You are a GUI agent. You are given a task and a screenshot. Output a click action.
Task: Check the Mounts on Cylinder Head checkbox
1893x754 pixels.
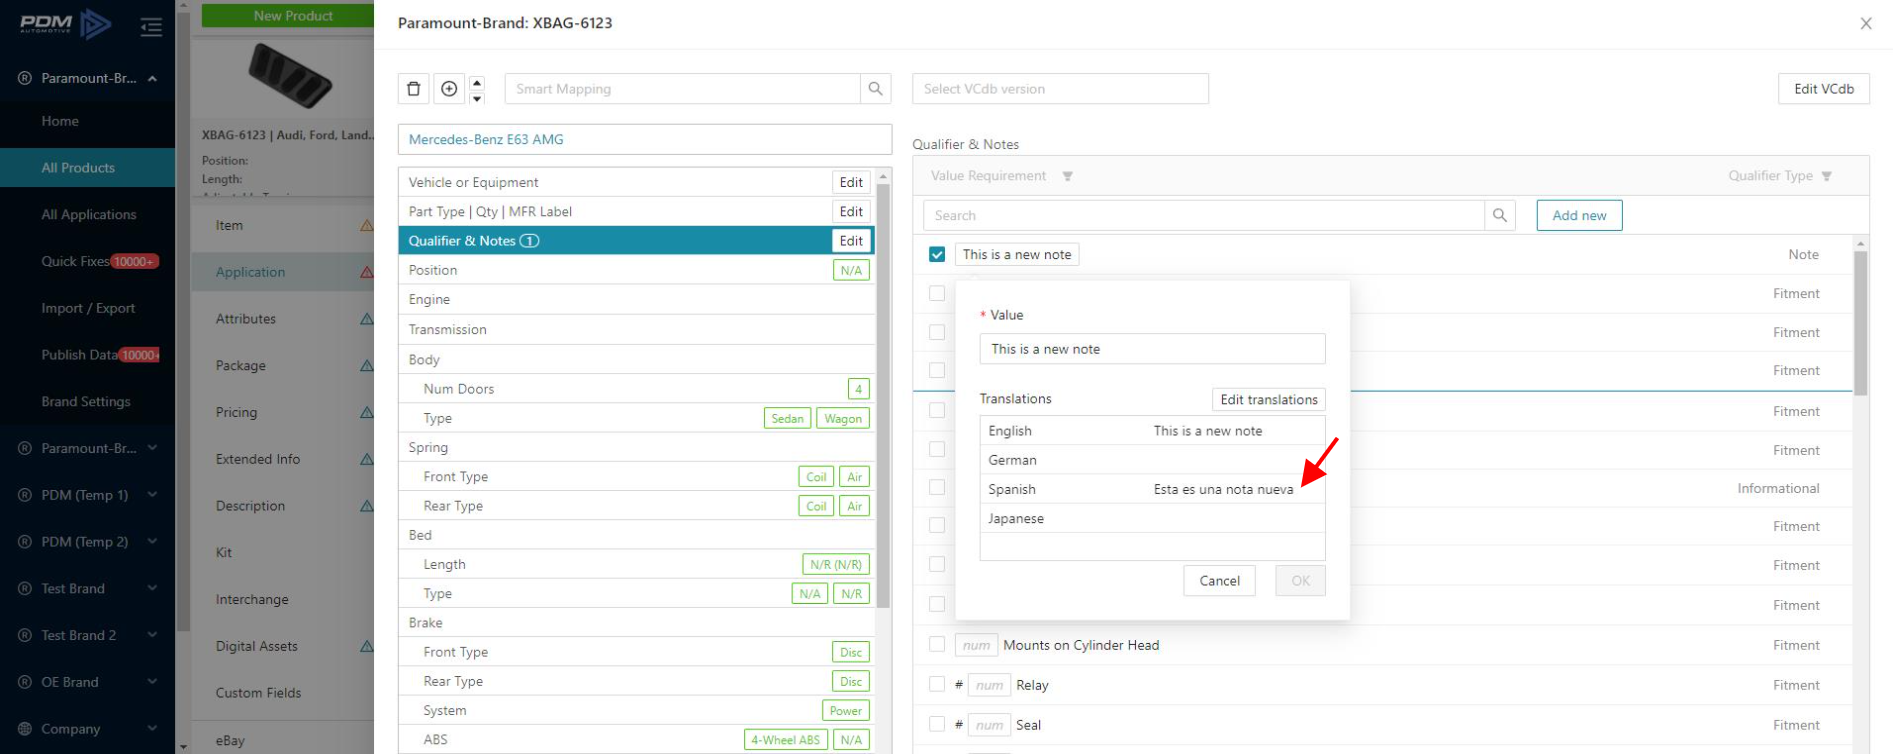click(x=937, y=645)
